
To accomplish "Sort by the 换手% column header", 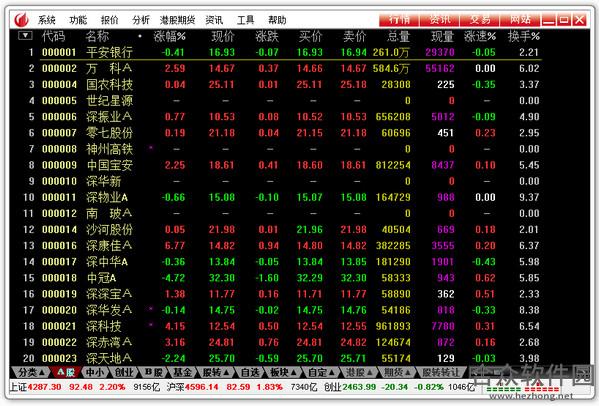I will [524, 36].
